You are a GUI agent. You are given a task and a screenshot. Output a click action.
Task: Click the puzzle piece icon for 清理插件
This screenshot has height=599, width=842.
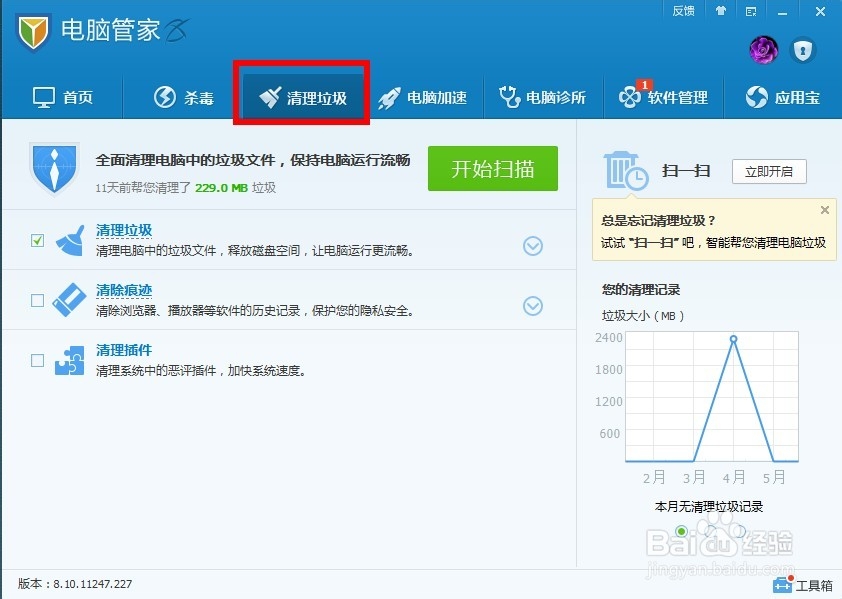click(70, 360)
